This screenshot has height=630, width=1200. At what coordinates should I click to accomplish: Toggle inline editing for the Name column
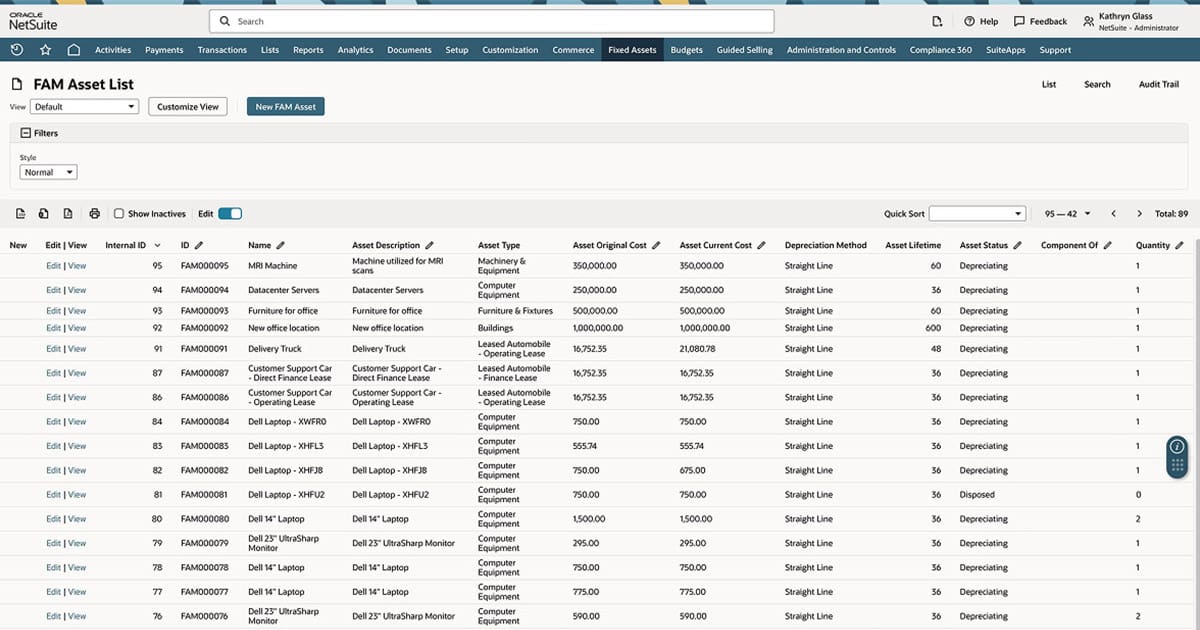tap(281, 244)
